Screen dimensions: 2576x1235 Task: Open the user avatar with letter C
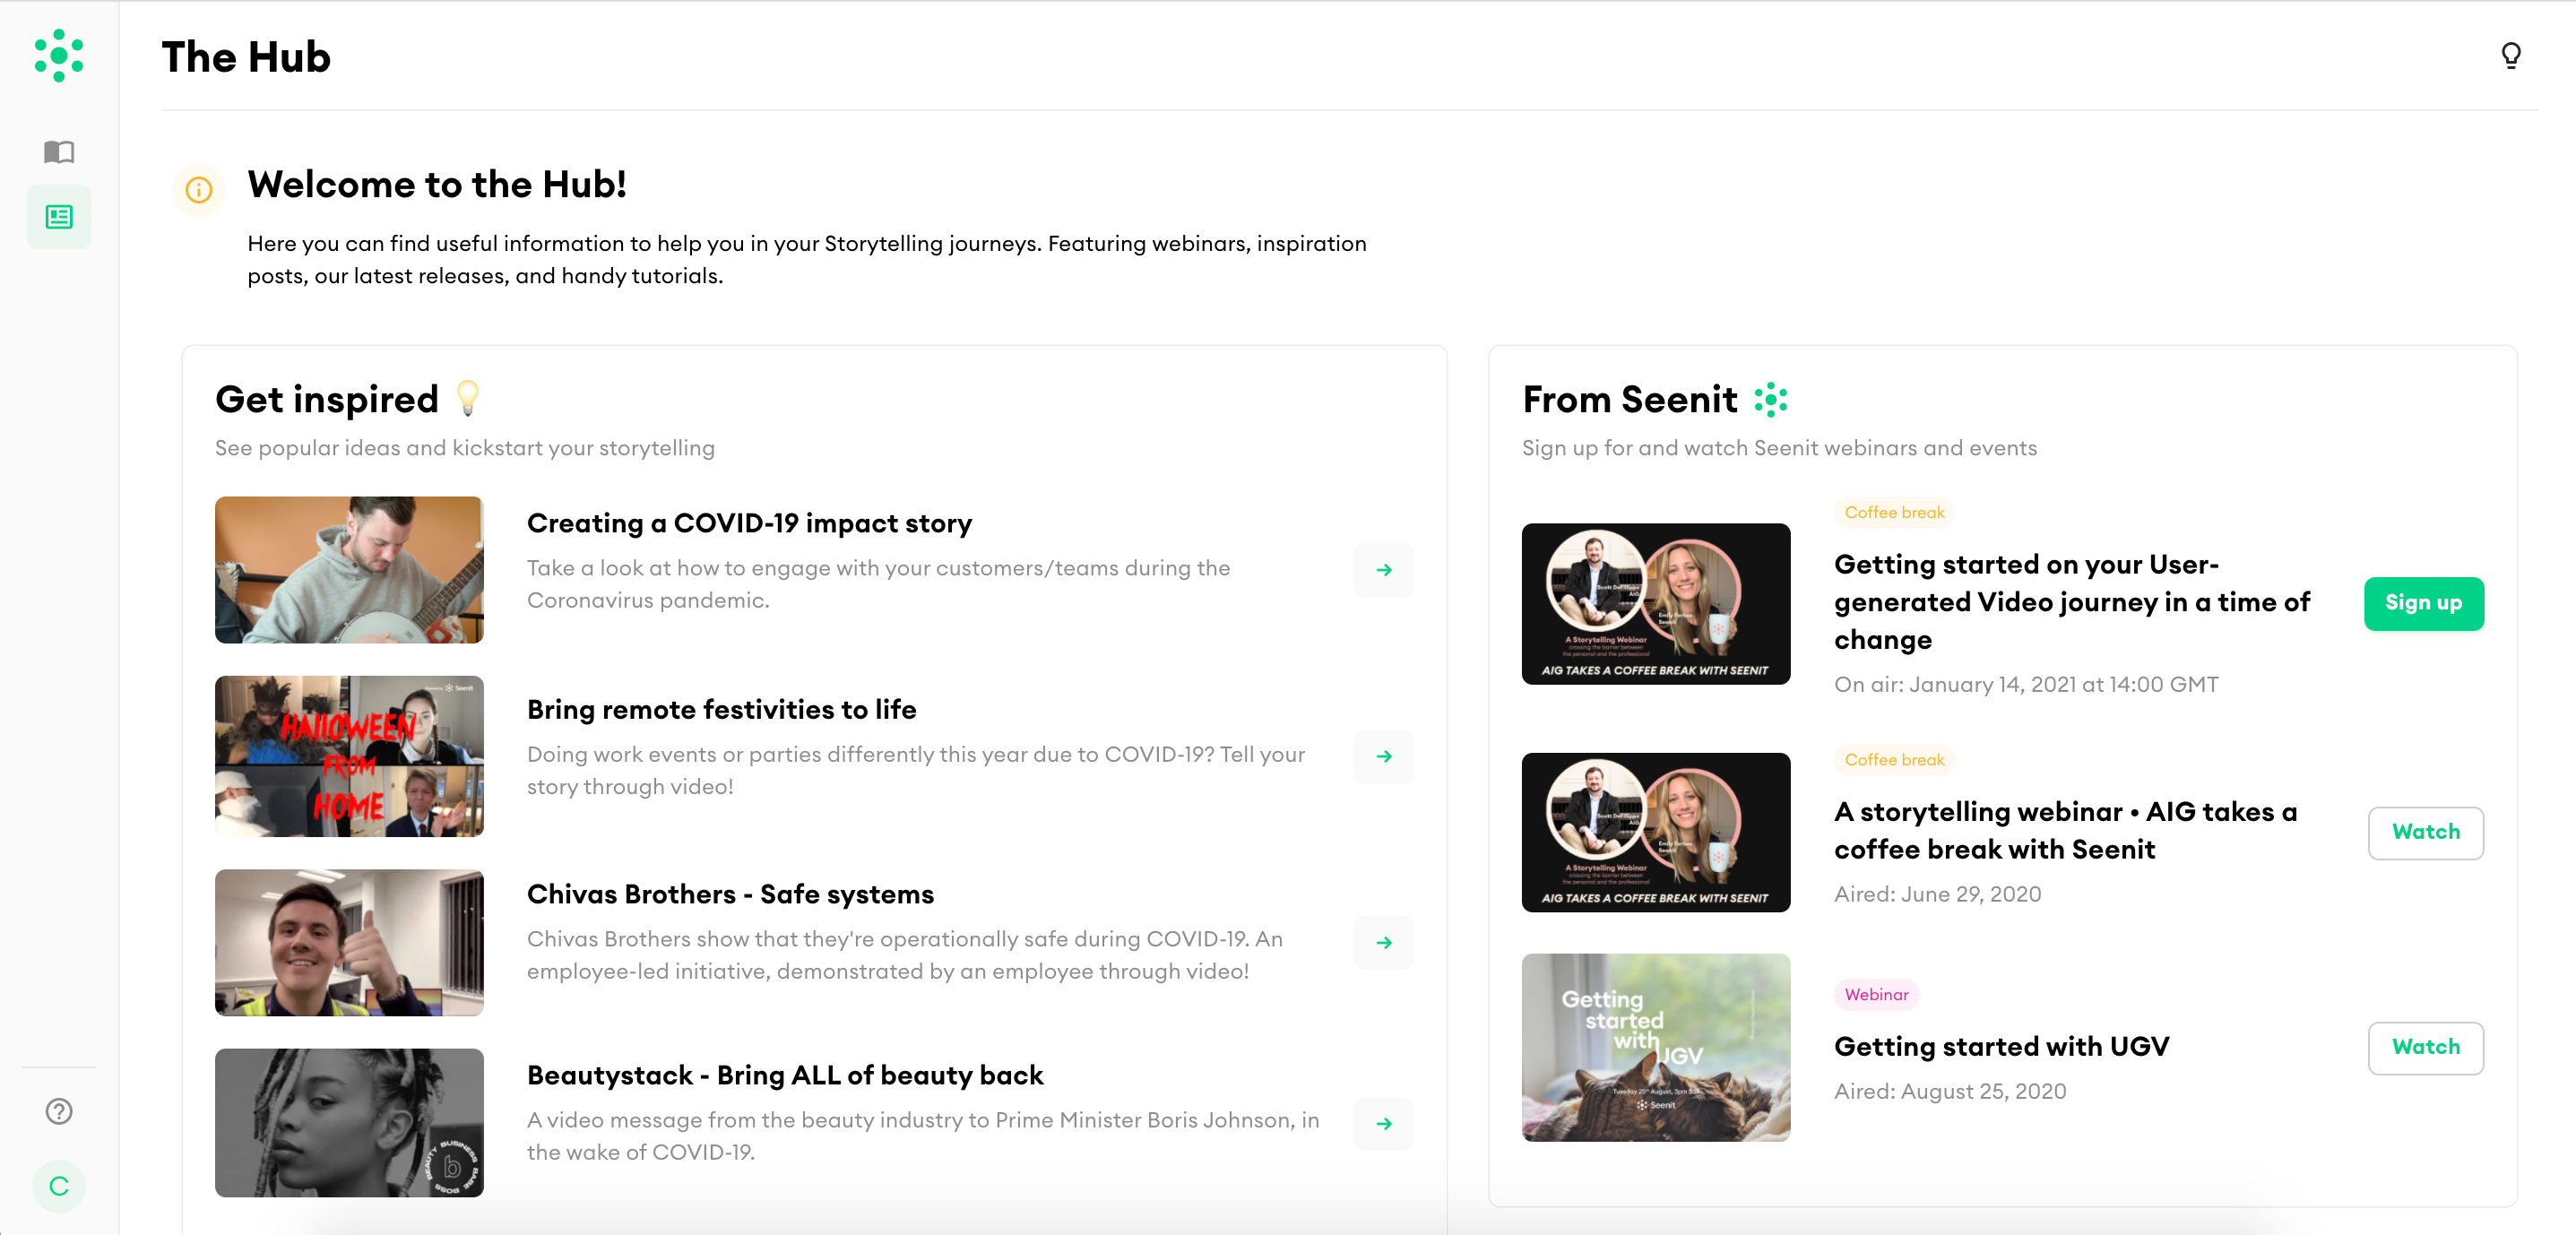[59, 1186]
